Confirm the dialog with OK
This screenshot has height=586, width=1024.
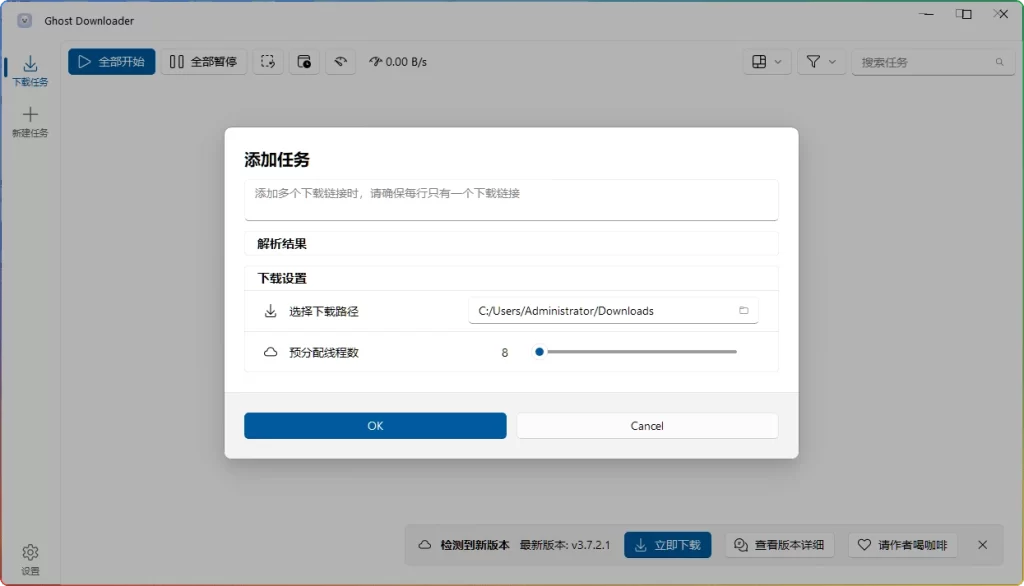click(x=375, y=425)
